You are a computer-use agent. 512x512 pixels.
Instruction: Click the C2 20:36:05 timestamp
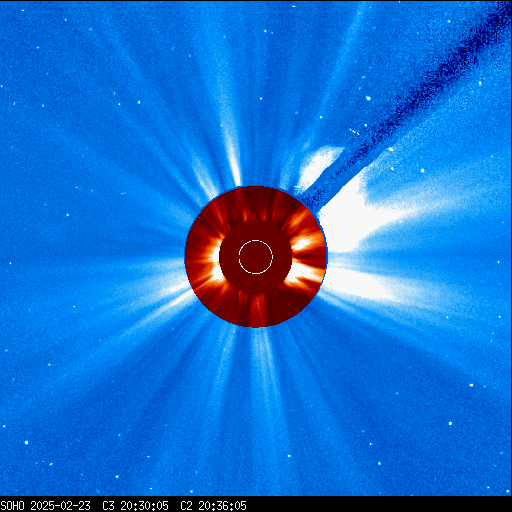point(213,506)
